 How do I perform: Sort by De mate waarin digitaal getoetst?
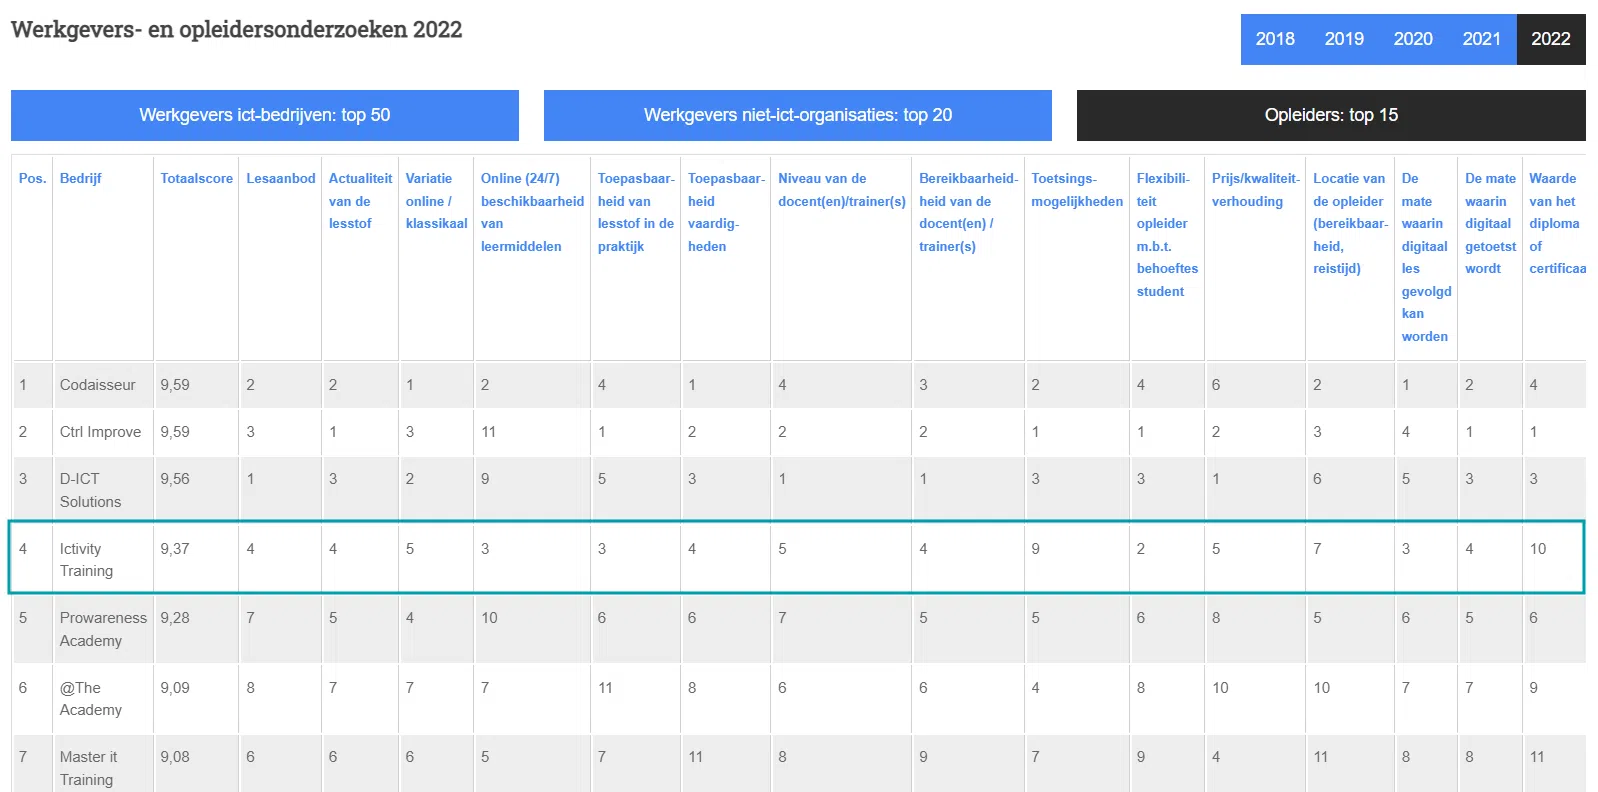tap(1490, 223)
